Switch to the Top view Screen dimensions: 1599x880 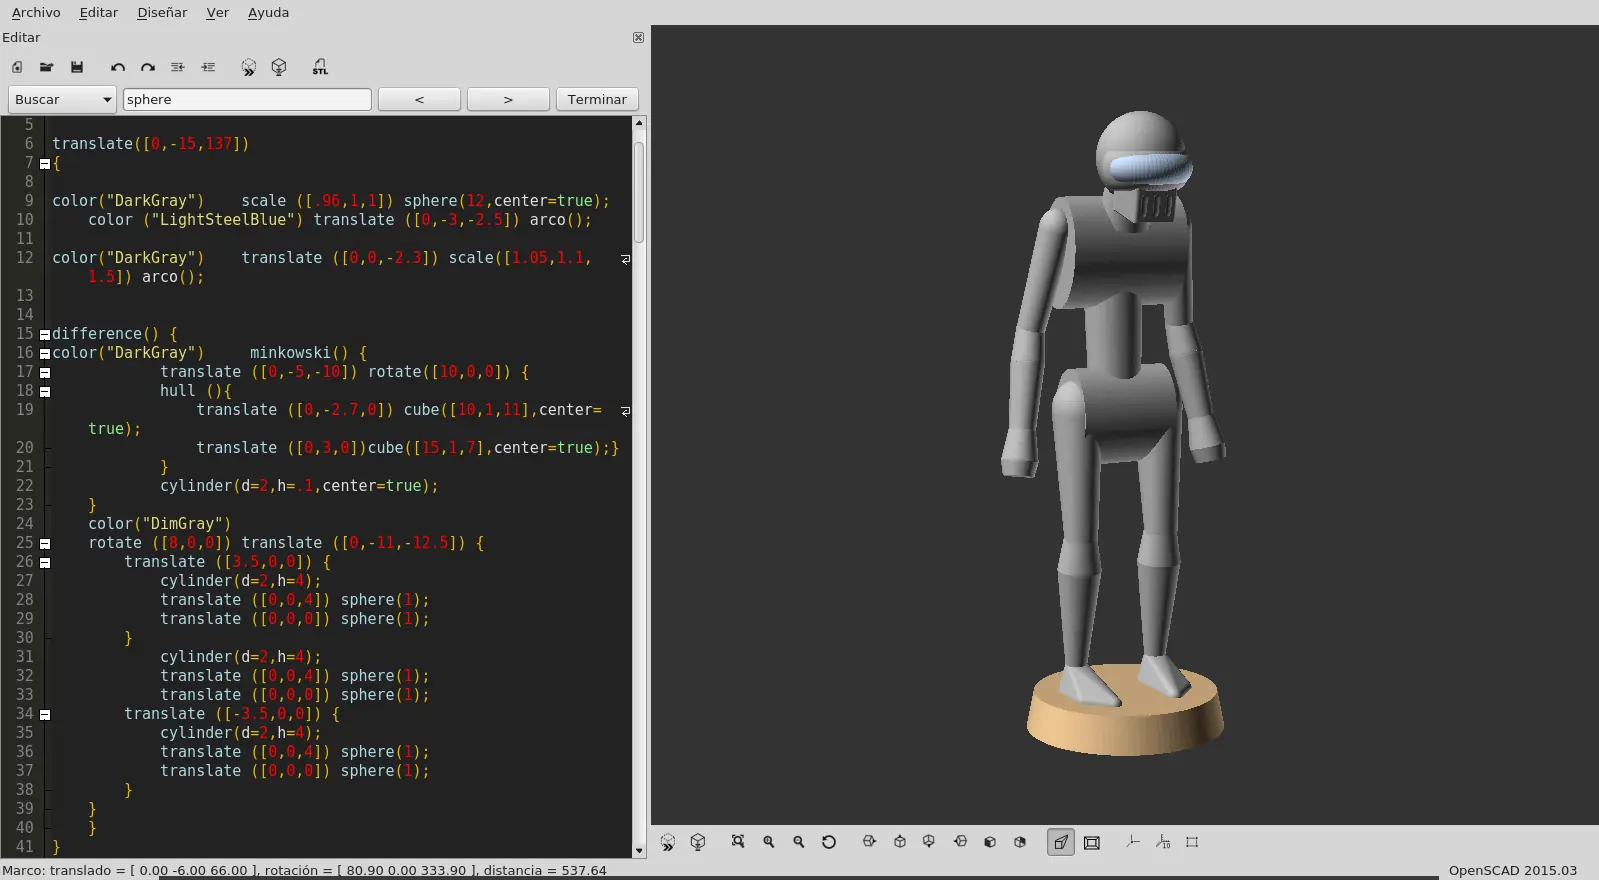point(900,842)
